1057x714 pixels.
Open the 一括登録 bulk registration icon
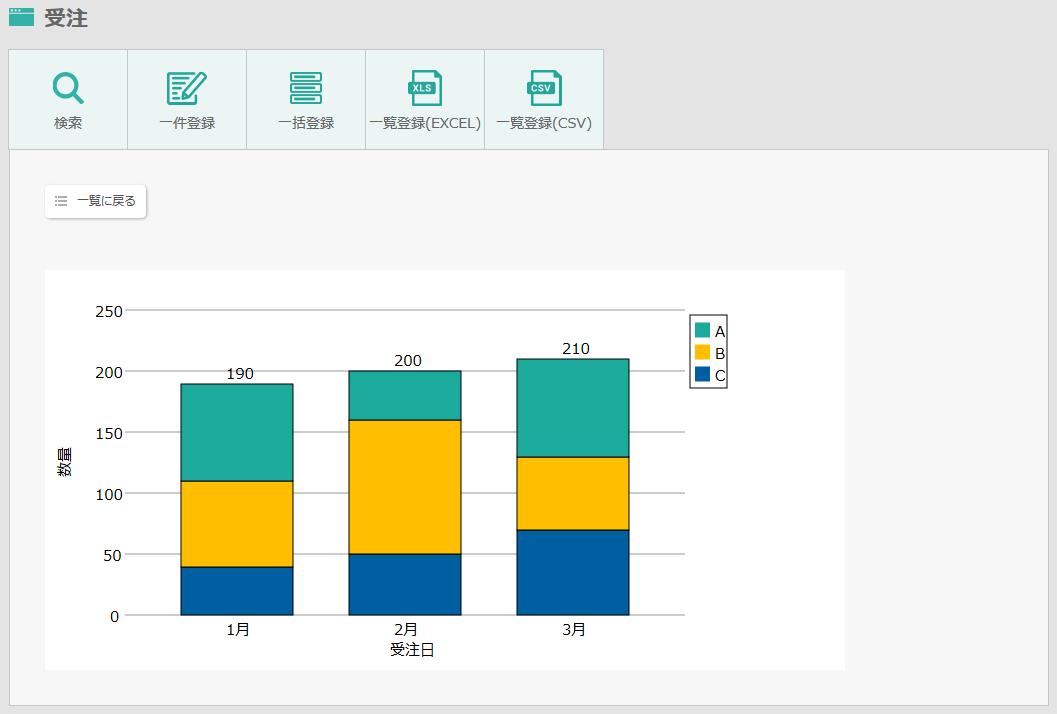(306, 88)
